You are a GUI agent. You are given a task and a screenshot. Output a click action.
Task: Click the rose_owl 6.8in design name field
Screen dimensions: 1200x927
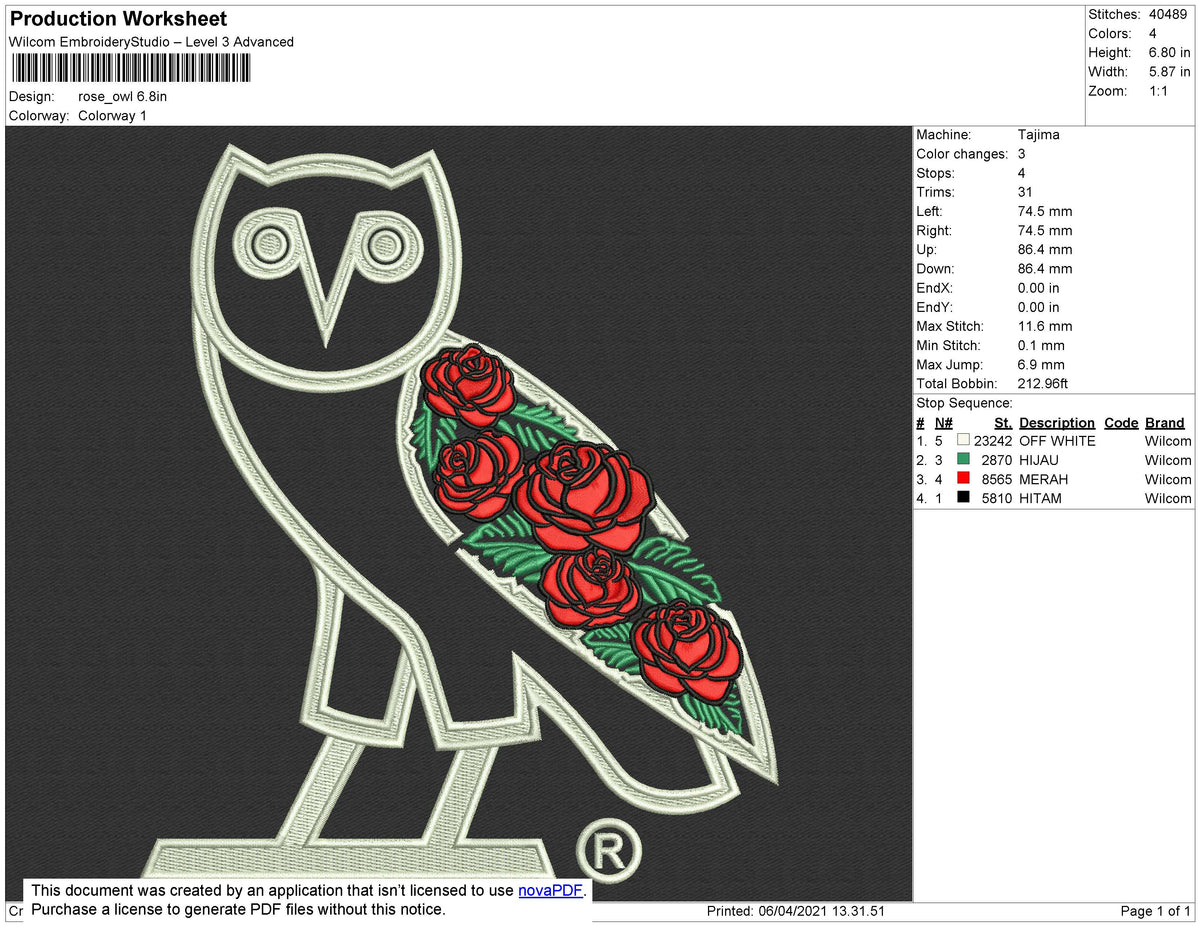pyautogui.click(x=123, y=96)
